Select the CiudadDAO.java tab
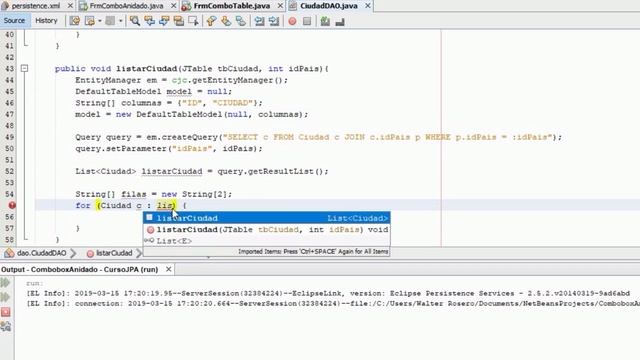This screenshot has height=360, width=640. [x=329, y=6]
